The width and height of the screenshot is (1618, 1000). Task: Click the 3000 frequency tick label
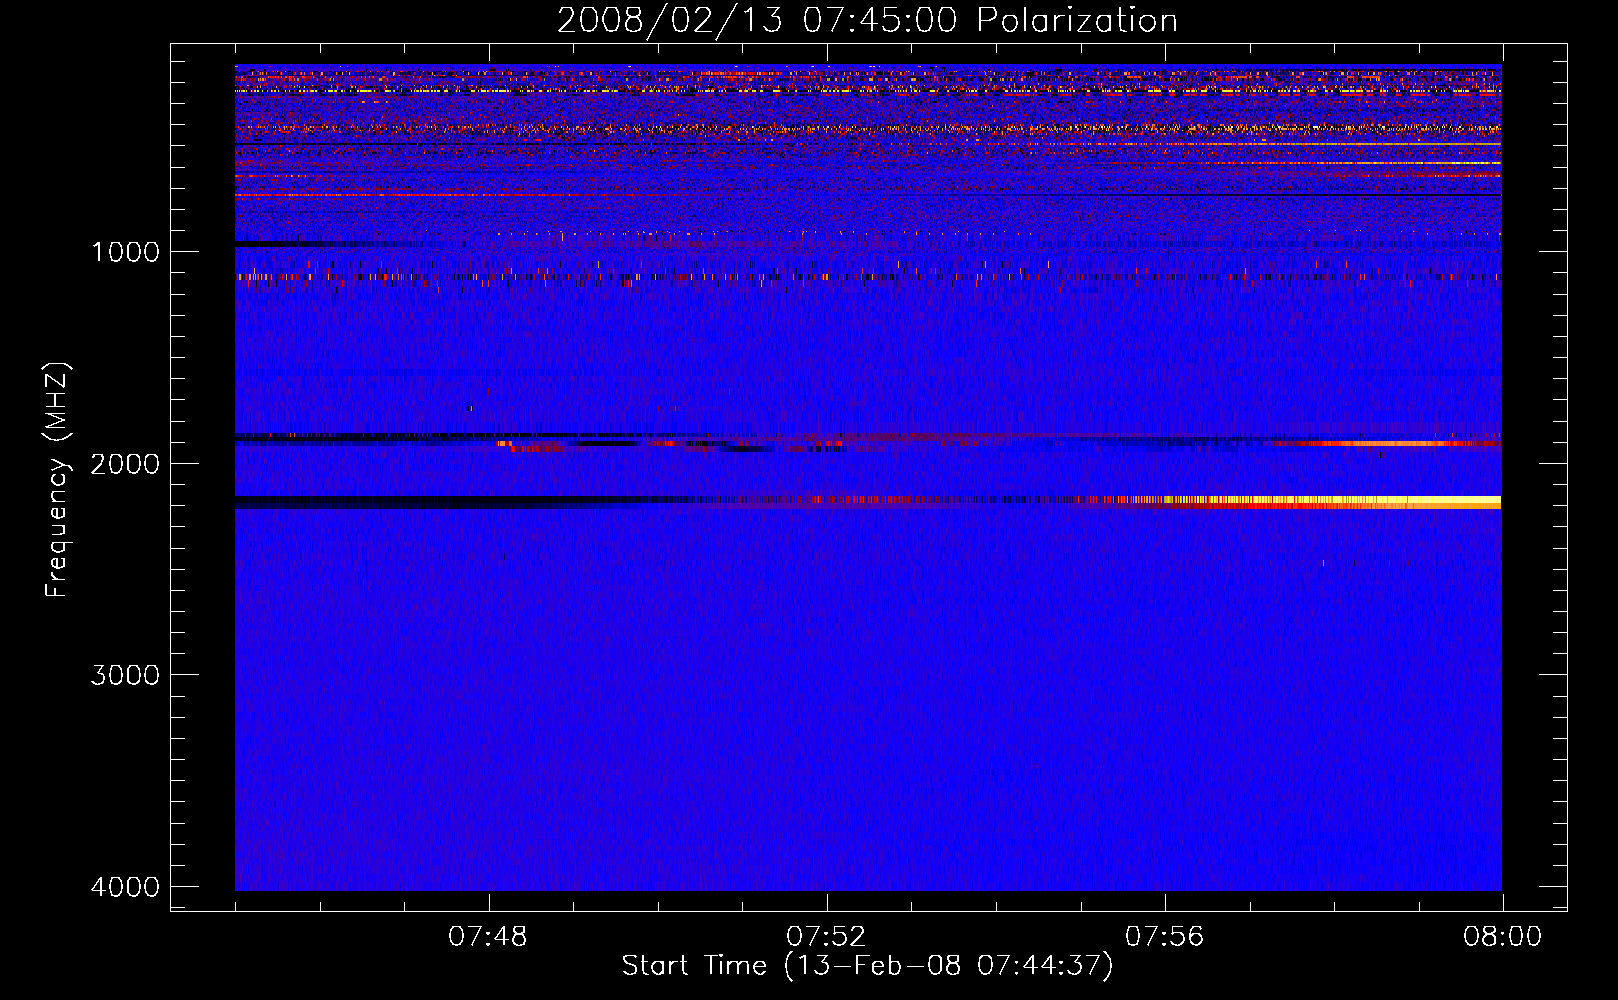125,675
